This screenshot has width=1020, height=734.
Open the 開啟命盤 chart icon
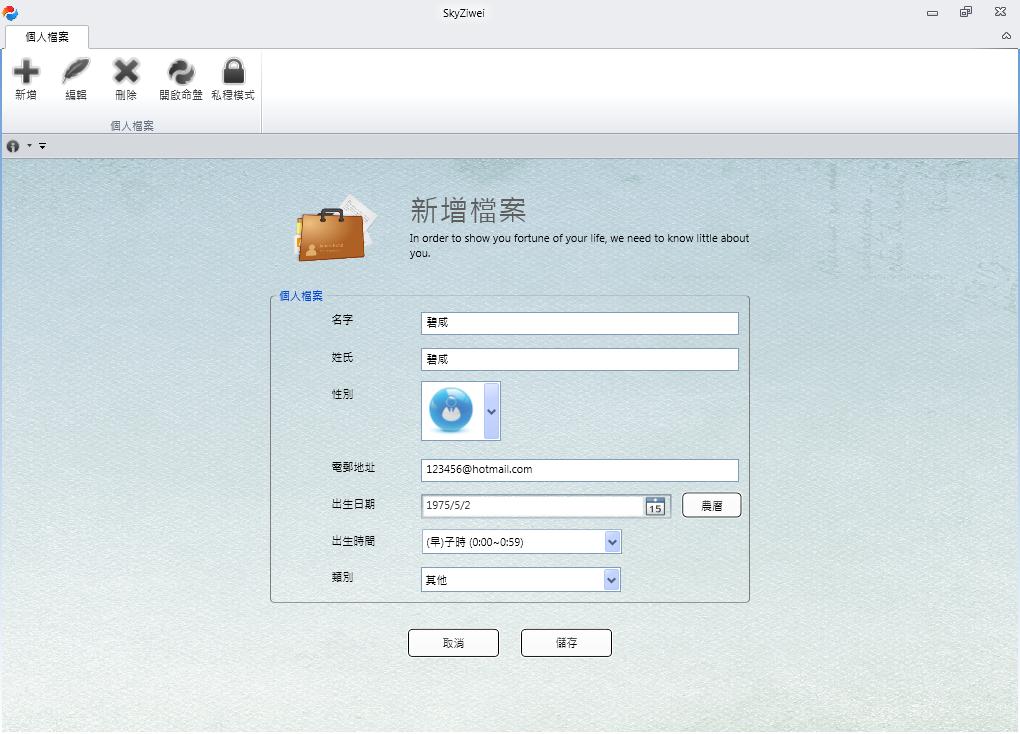click(x=181, y=72)
